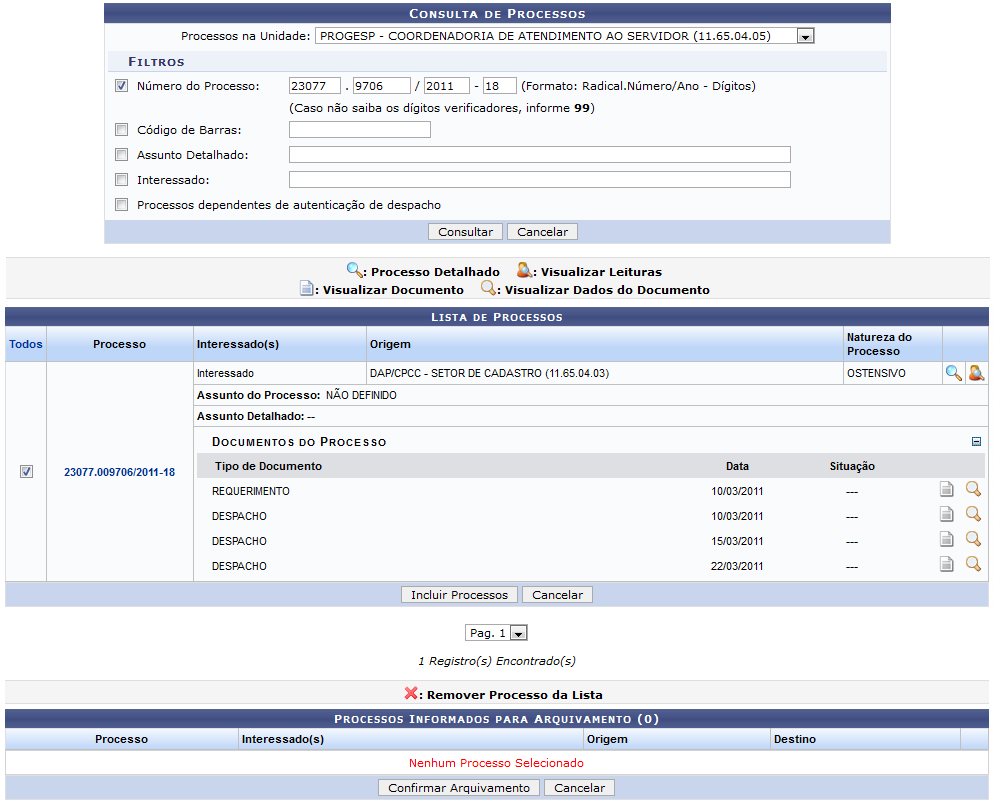Open the Processos na Unidade dropdown
This screenshot has height=806, width=994.
(805, 36)
